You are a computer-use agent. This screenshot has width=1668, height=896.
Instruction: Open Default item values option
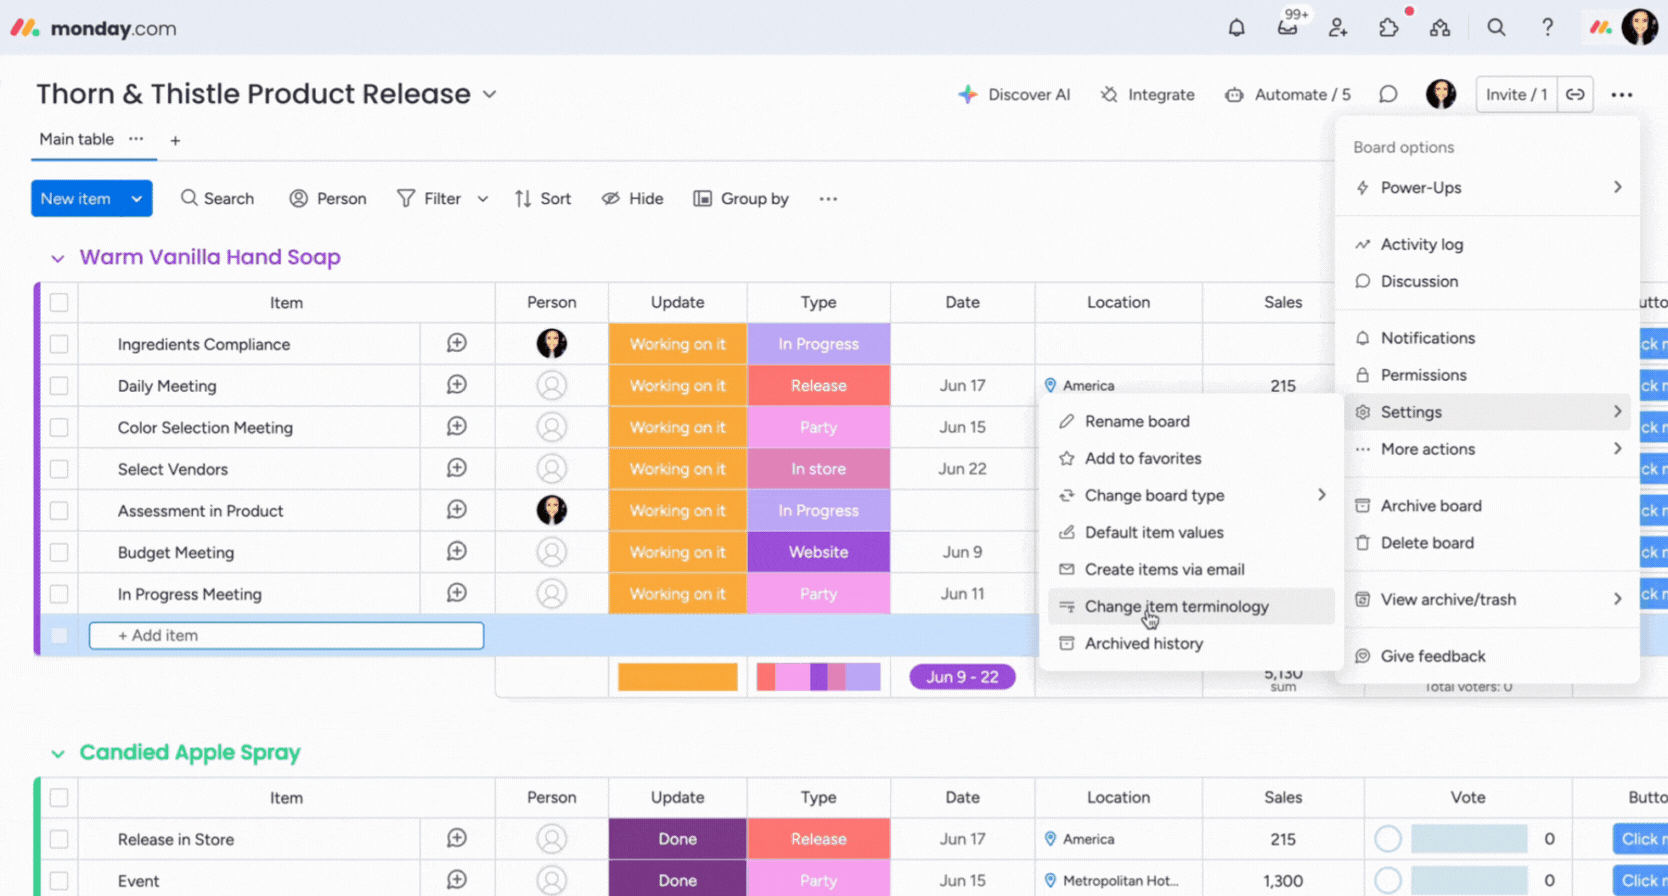1191,532
